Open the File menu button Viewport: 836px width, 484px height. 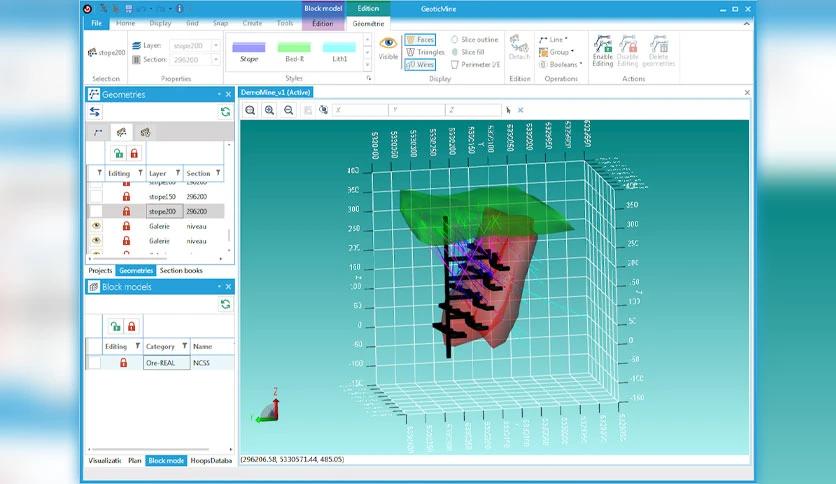pos(97,23)
